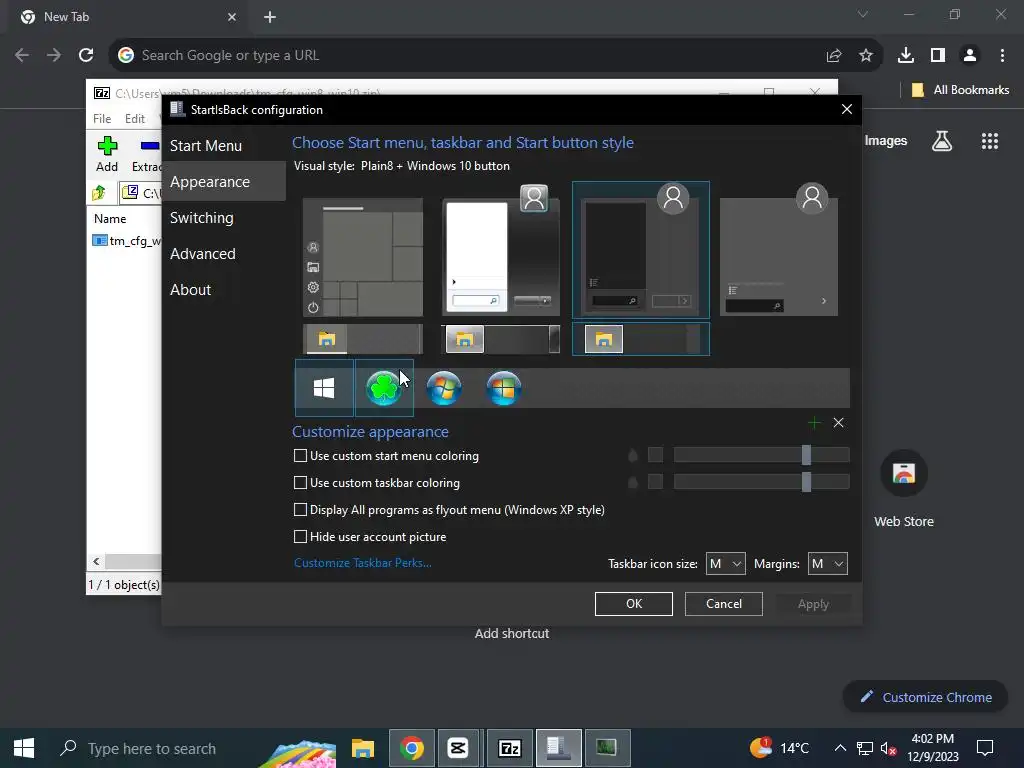This screenshot has height=768, width=1024.
Task: Click Cancel in StartIsBack configuration
Action: (724, 604)
